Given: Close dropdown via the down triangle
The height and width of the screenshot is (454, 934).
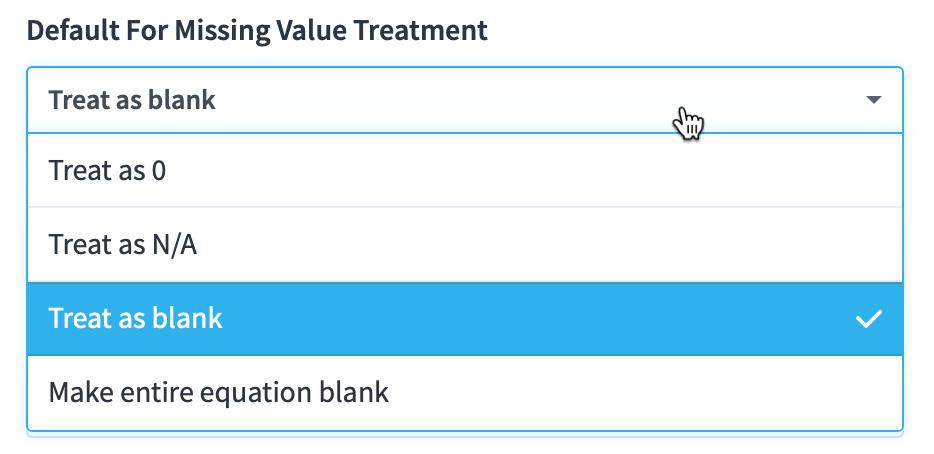Looking at the screenshot, I should [x=873, y=100].
